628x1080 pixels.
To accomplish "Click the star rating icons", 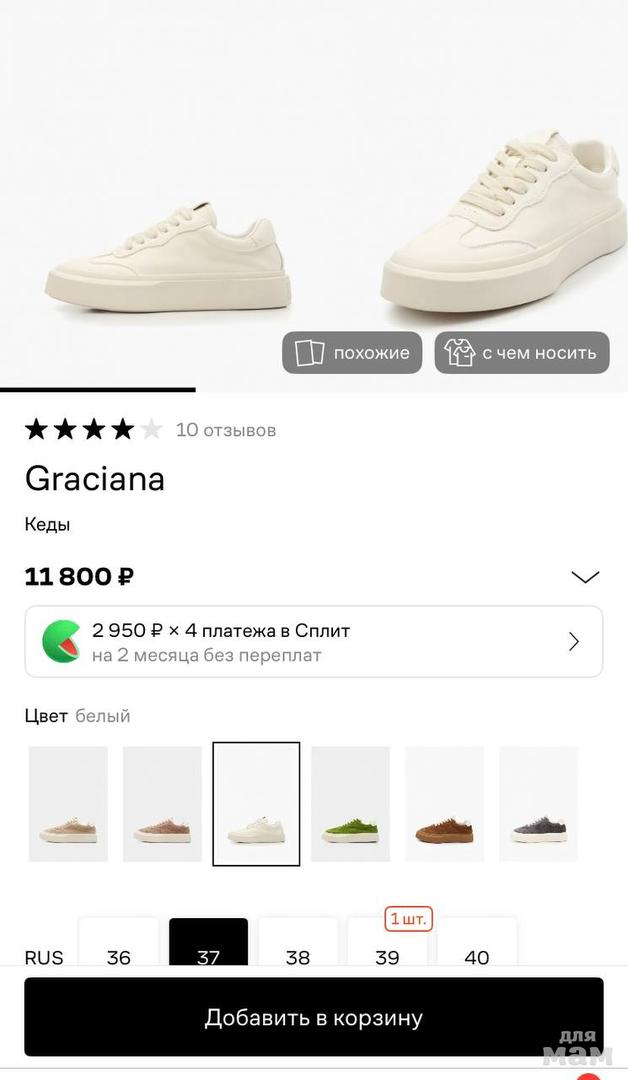I will (x=93, y=430).
